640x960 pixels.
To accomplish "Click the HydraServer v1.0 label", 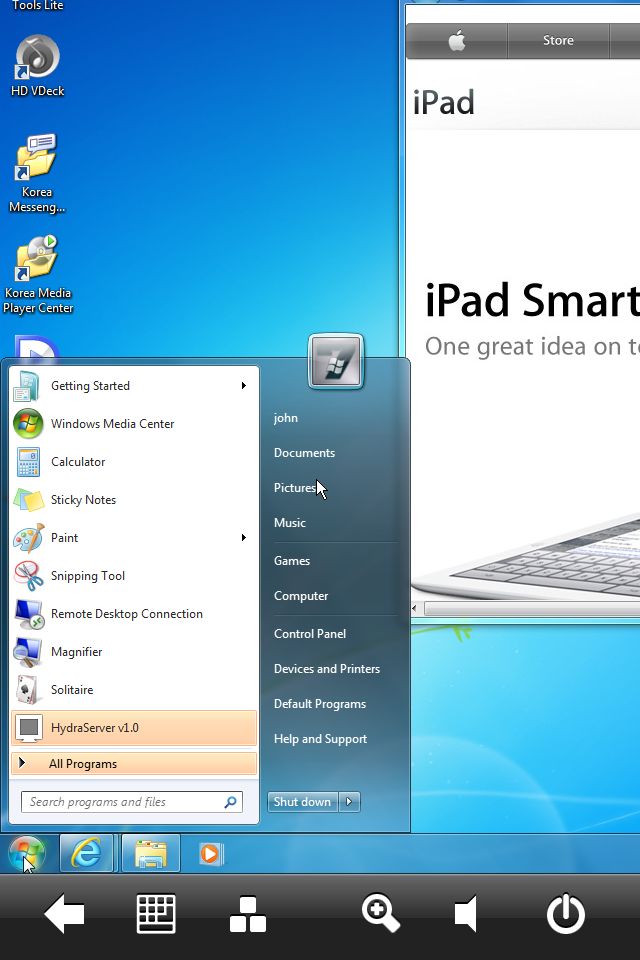I will 94,727.
